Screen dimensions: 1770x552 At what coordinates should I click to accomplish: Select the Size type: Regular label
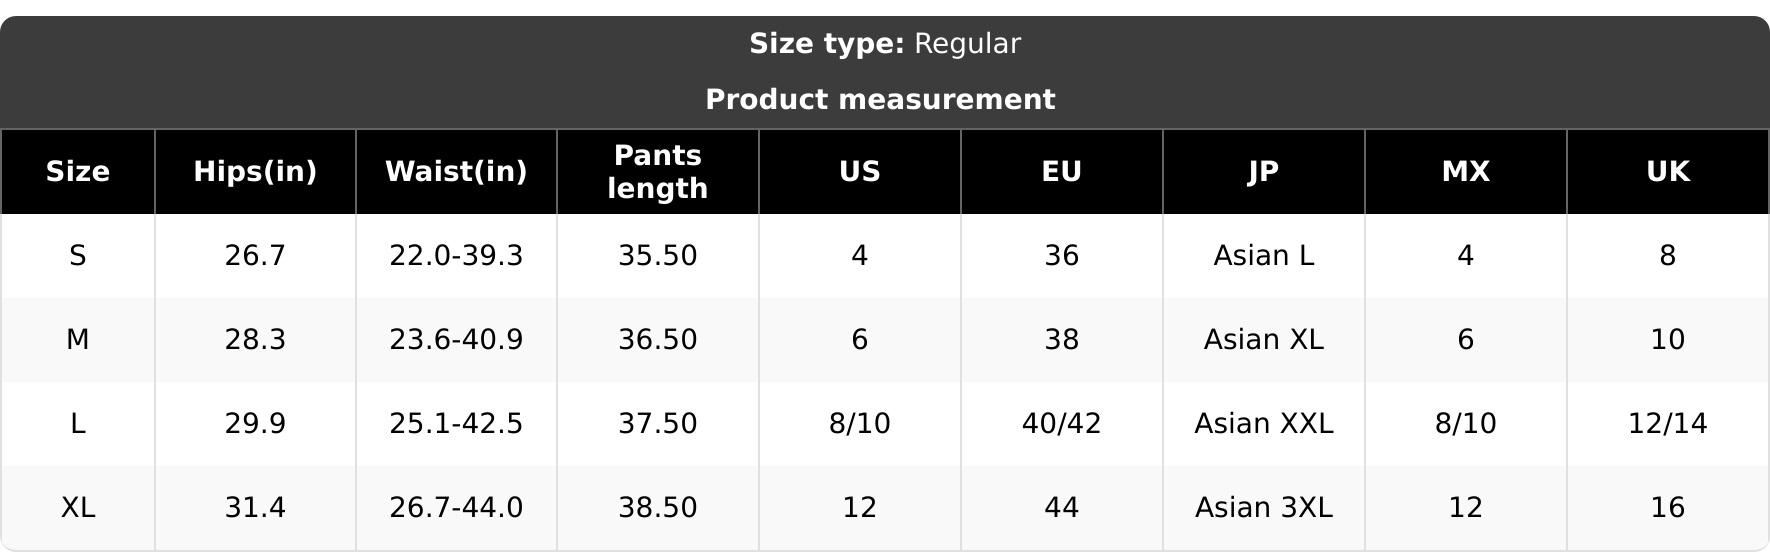click(x=885, y=44)
